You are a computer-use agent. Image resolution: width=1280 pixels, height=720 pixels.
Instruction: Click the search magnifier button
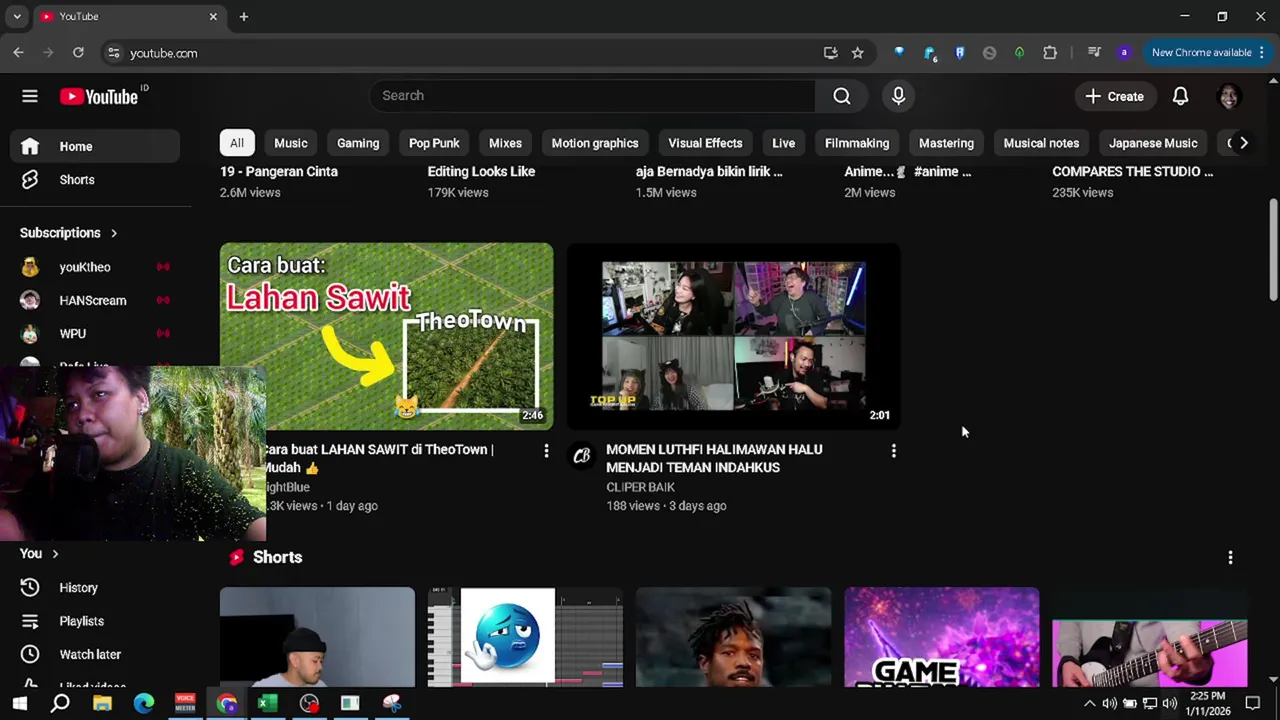tap(842, 96)
